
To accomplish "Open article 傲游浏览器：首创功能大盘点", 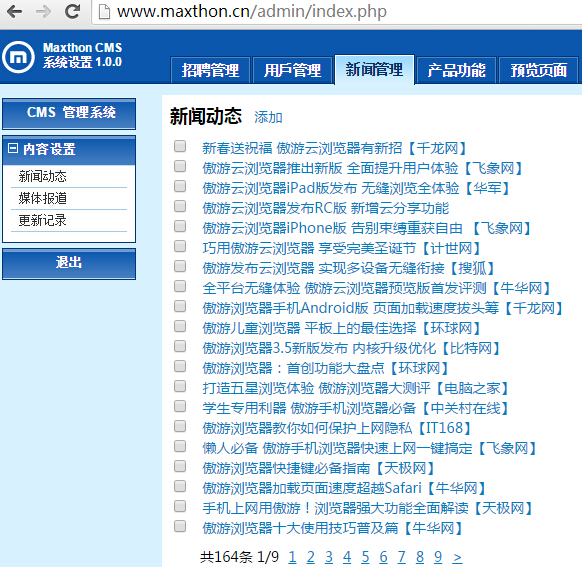I will [x=326, y=368].
